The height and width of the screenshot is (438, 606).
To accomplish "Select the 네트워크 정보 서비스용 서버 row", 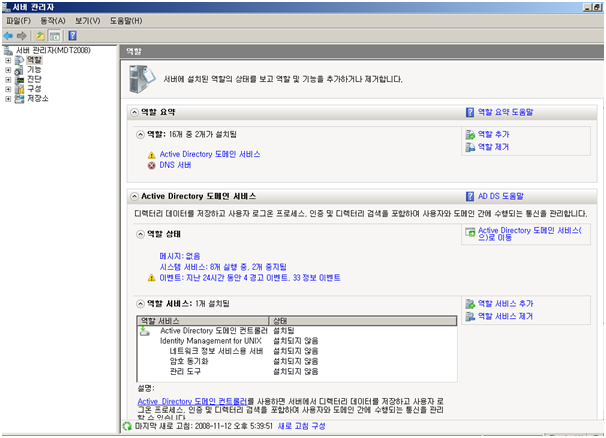I will click(x=296, y=351).
